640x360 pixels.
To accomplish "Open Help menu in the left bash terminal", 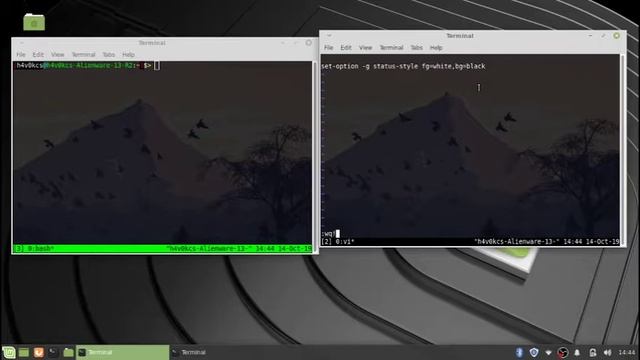I will tap(128, 55).
